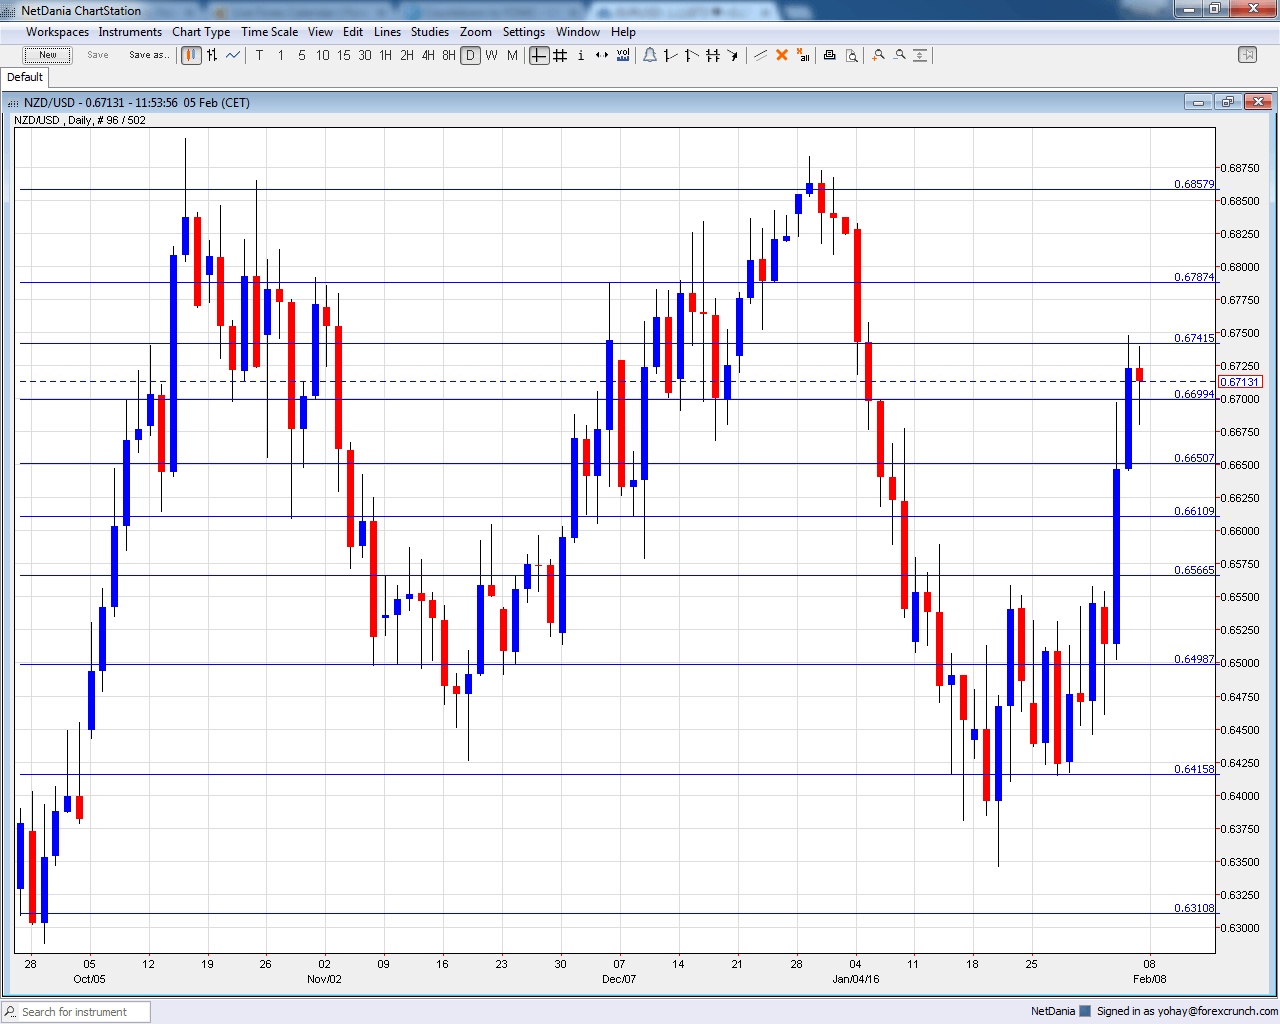Switch to the Default workspace tab
Viewport: 1280px width, 1024px height.
tap(24, 77)
